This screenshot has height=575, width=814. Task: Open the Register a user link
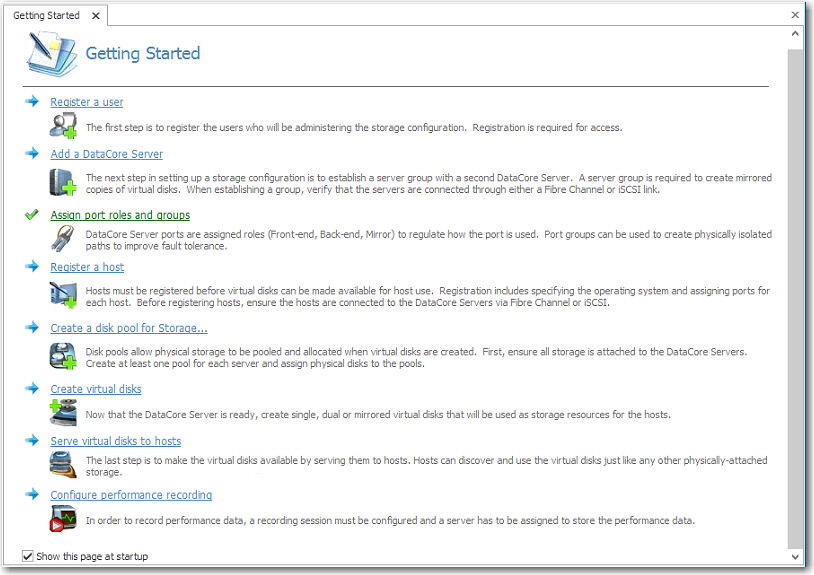pos(87,102)
